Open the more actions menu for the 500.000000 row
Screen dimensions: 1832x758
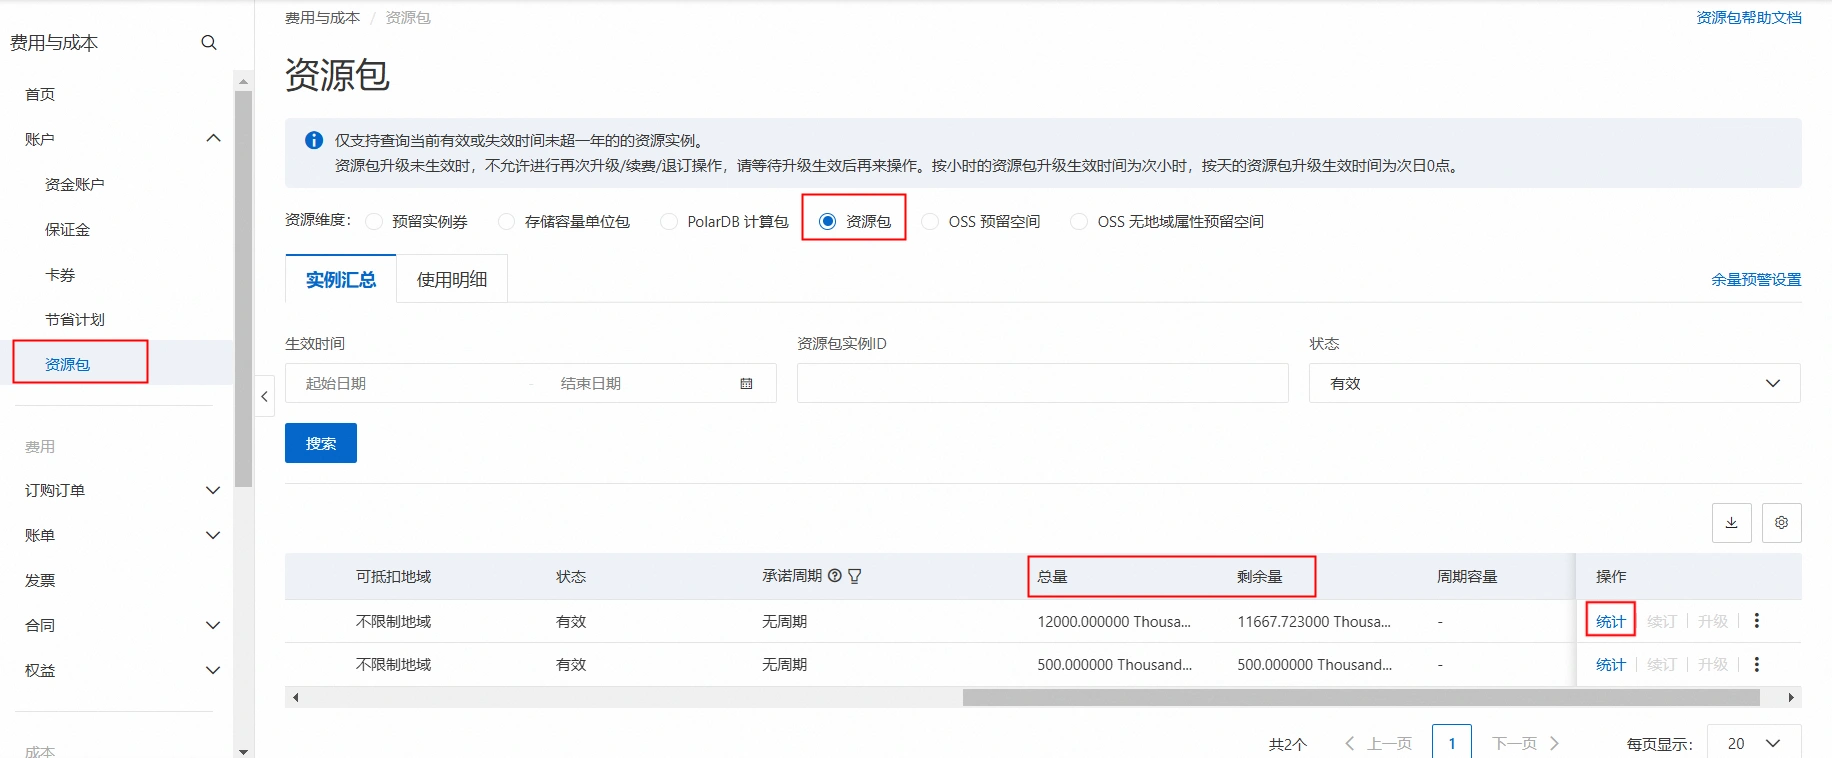[x=1757, y=664]
